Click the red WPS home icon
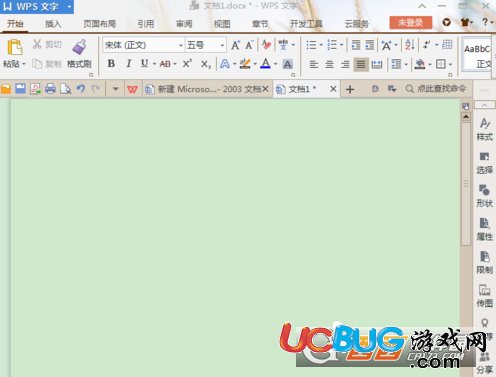This screenshot has width=496, height=377. [x=132, y=89]
